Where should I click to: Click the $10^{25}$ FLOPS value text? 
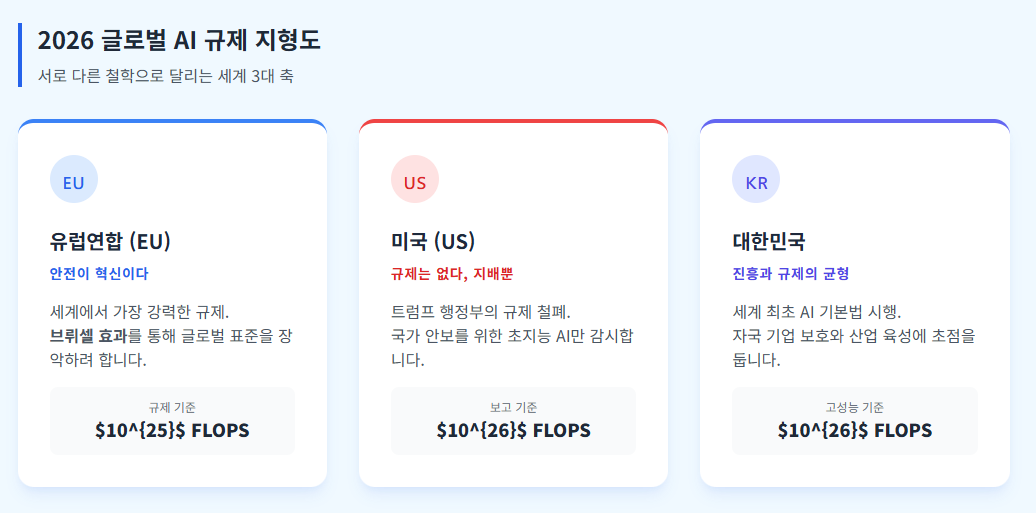(x=172, y=430)
